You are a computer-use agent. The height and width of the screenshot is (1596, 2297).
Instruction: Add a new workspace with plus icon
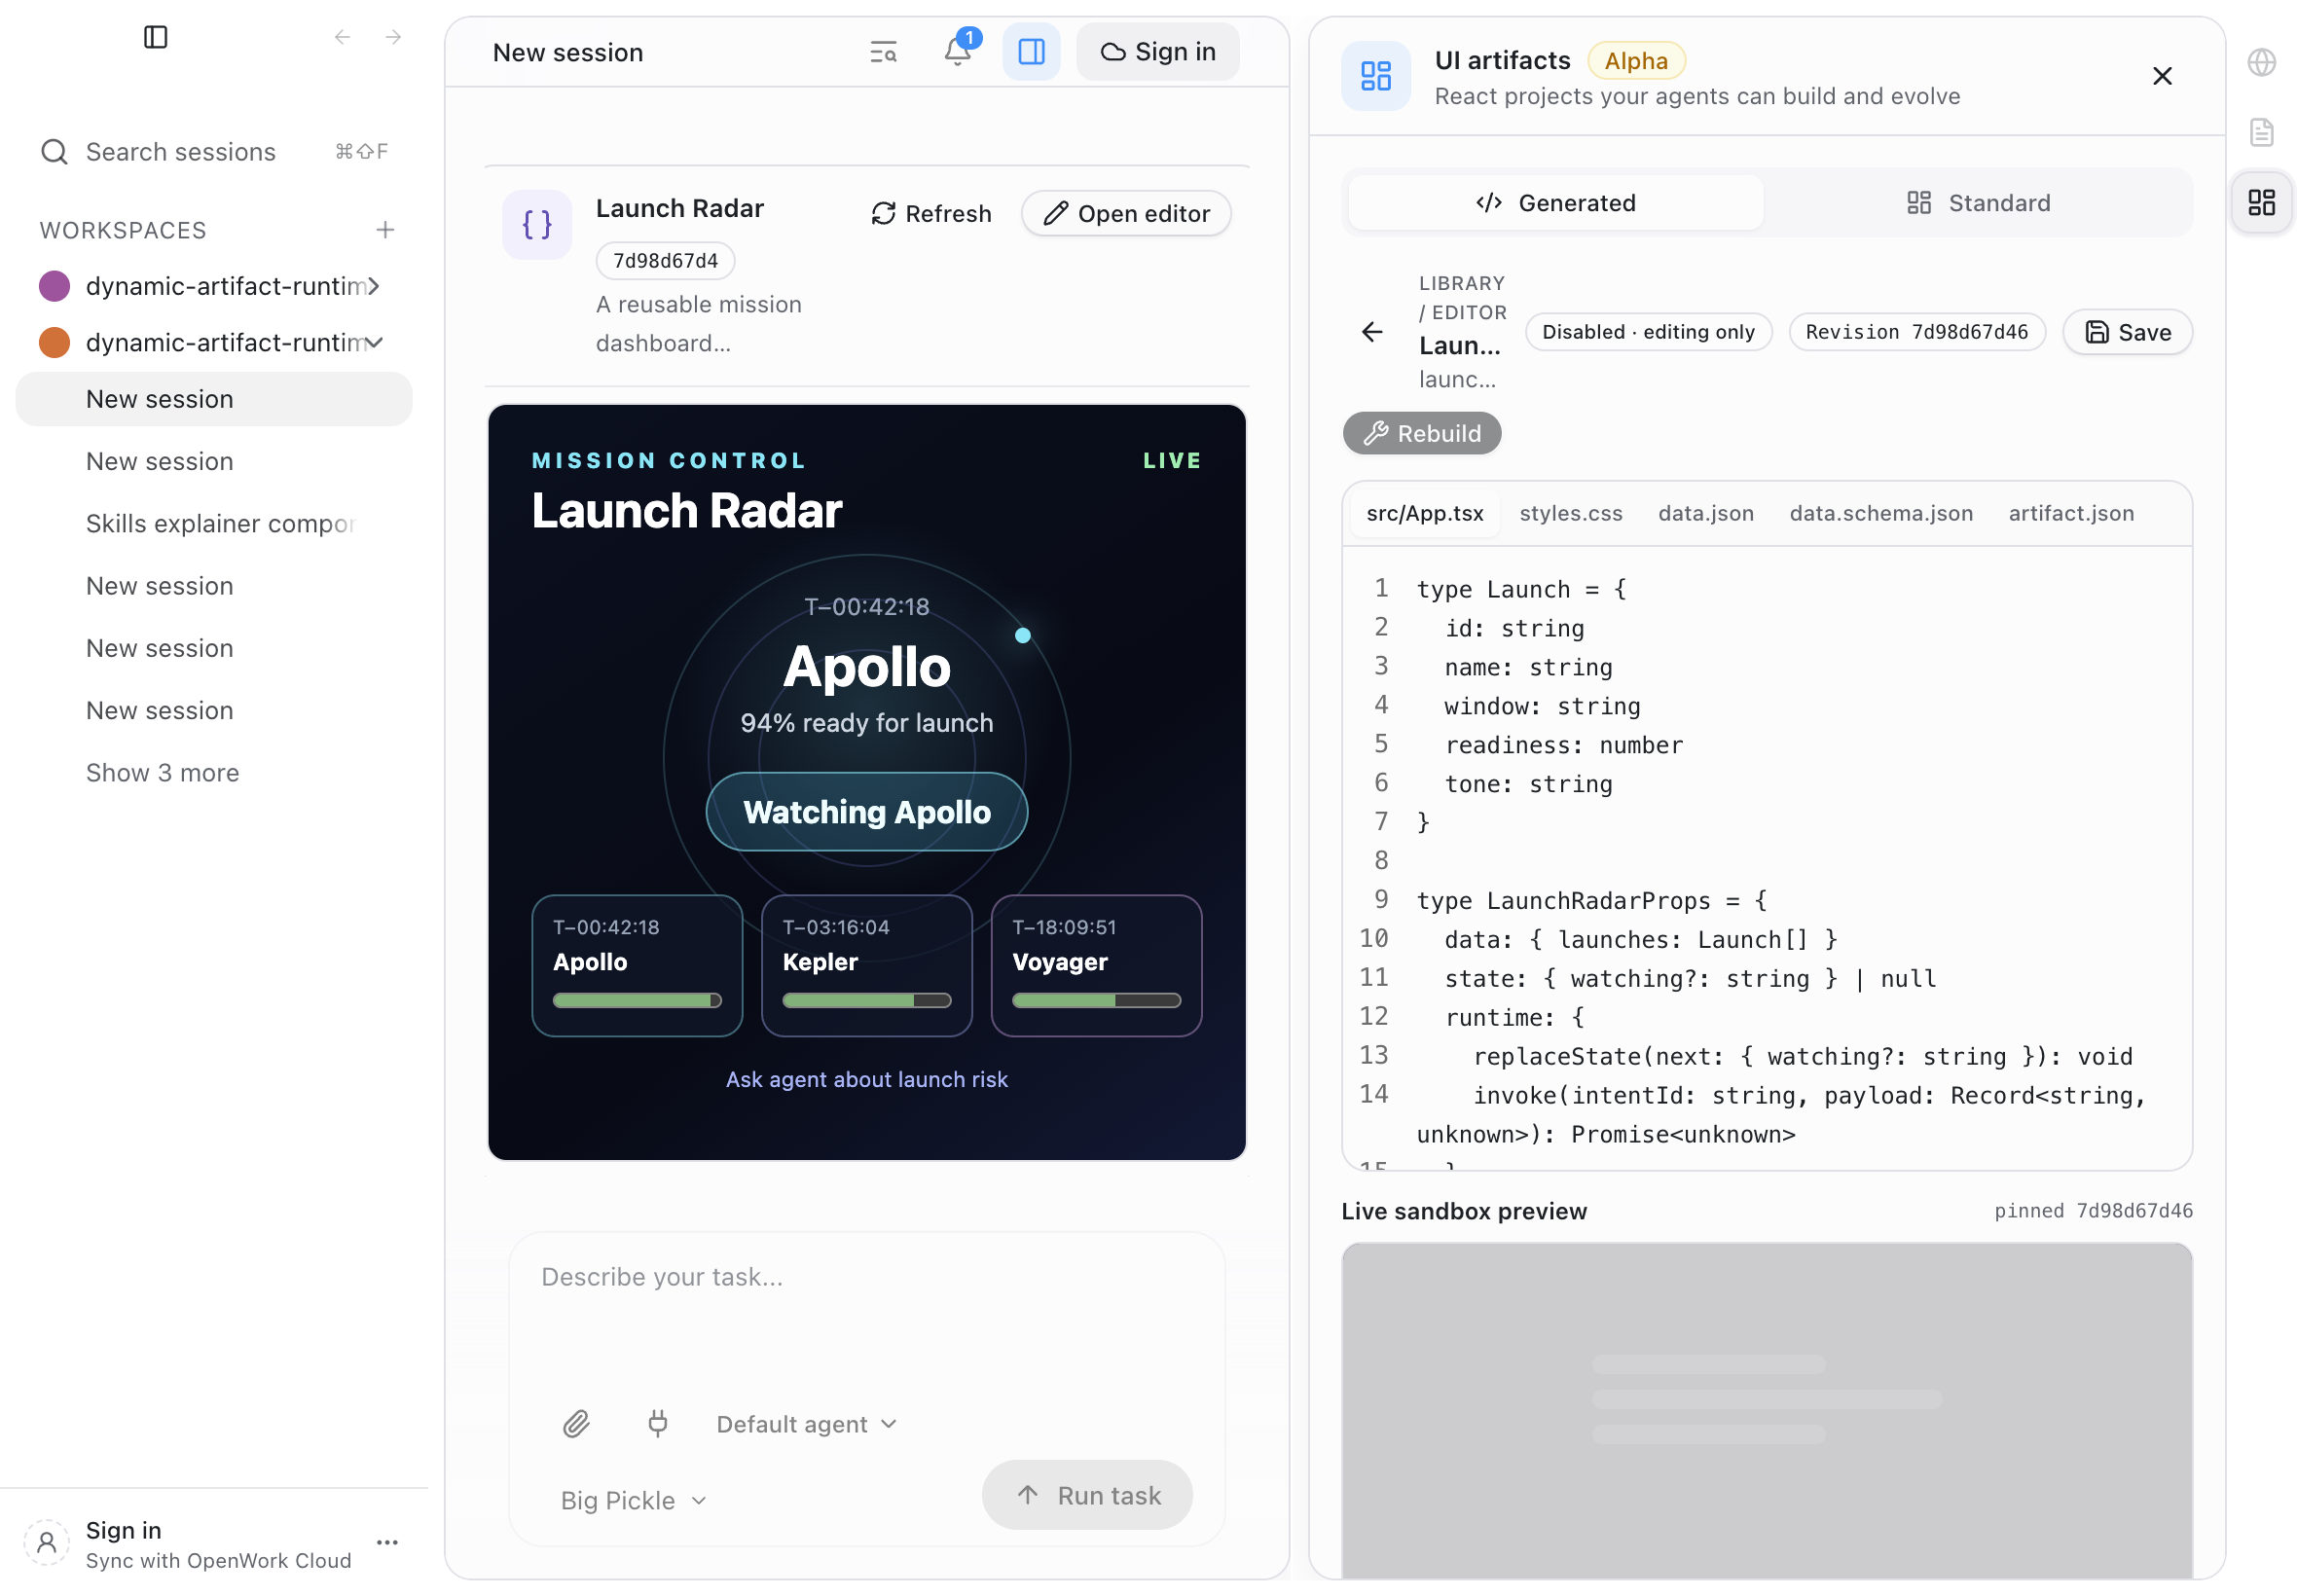[x=385, y=230]
